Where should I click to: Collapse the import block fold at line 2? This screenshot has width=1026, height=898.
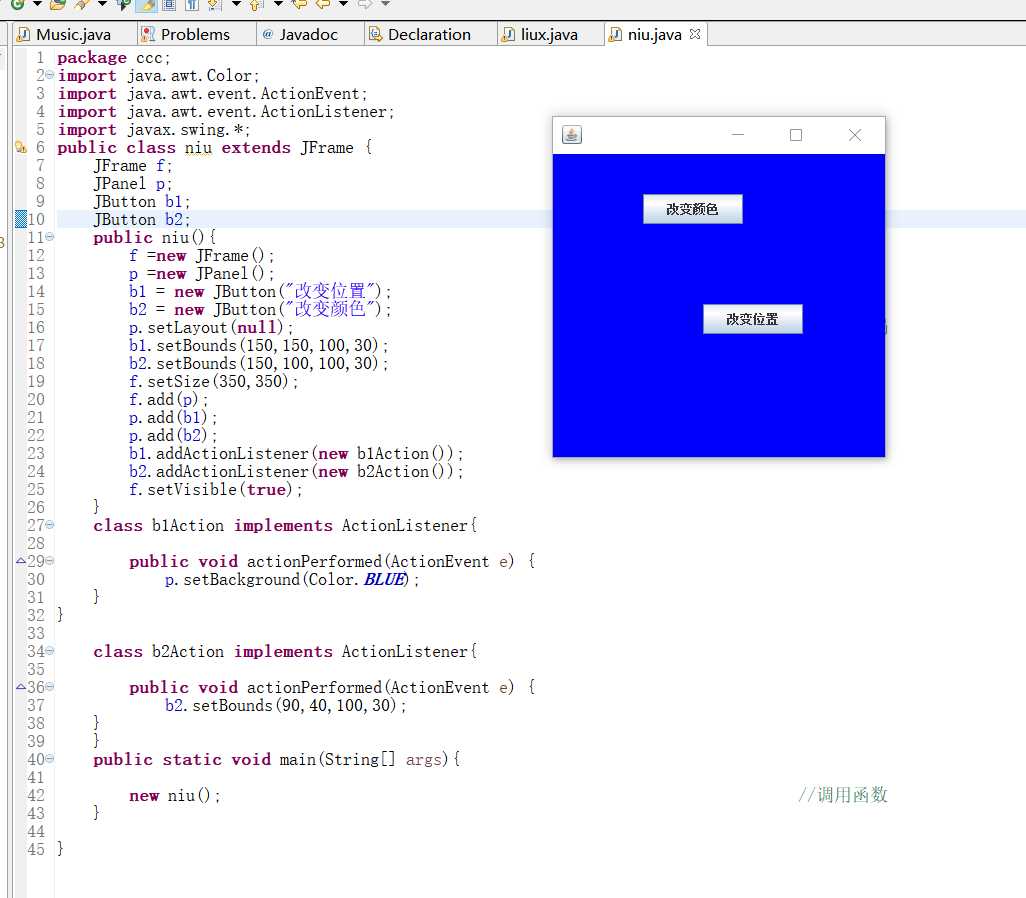coord(50,75)
